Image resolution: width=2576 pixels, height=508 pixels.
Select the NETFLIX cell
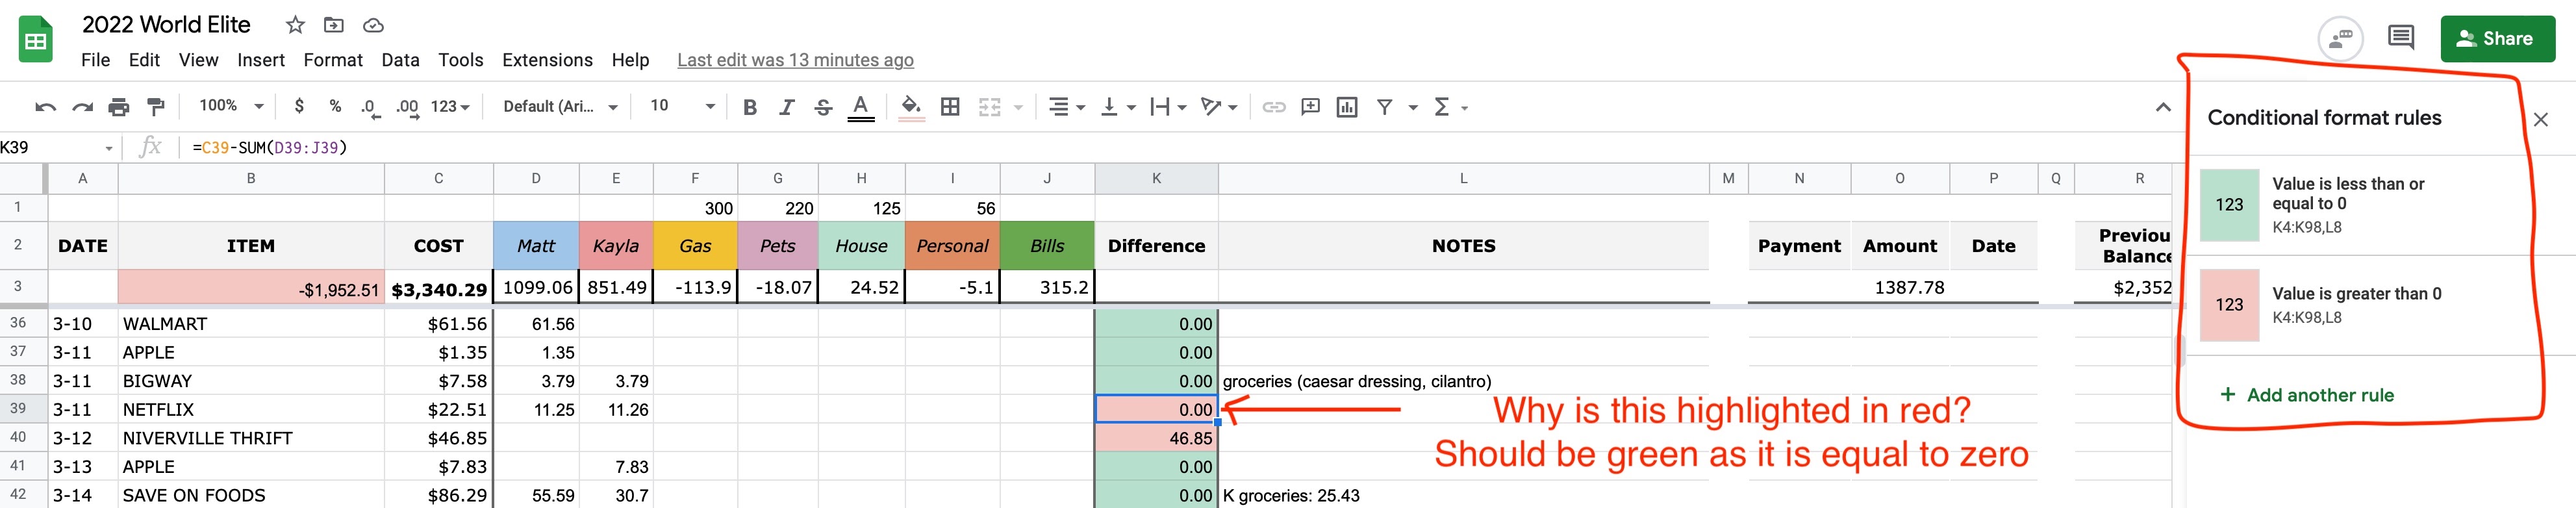pos(251,409)
